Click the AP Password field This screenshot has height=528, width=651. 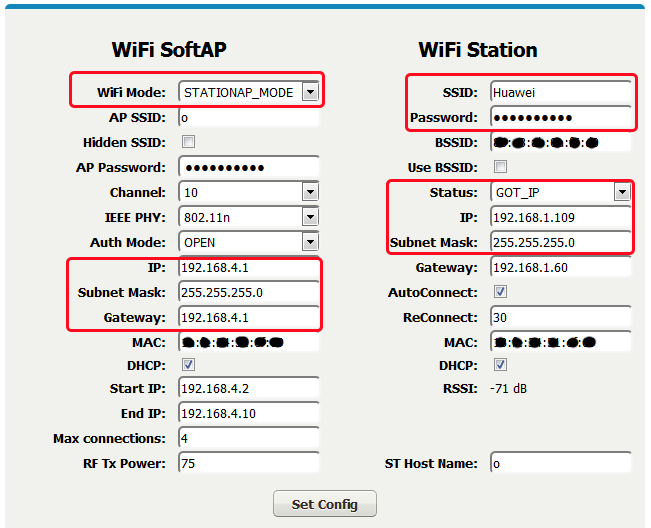[249, 167]
